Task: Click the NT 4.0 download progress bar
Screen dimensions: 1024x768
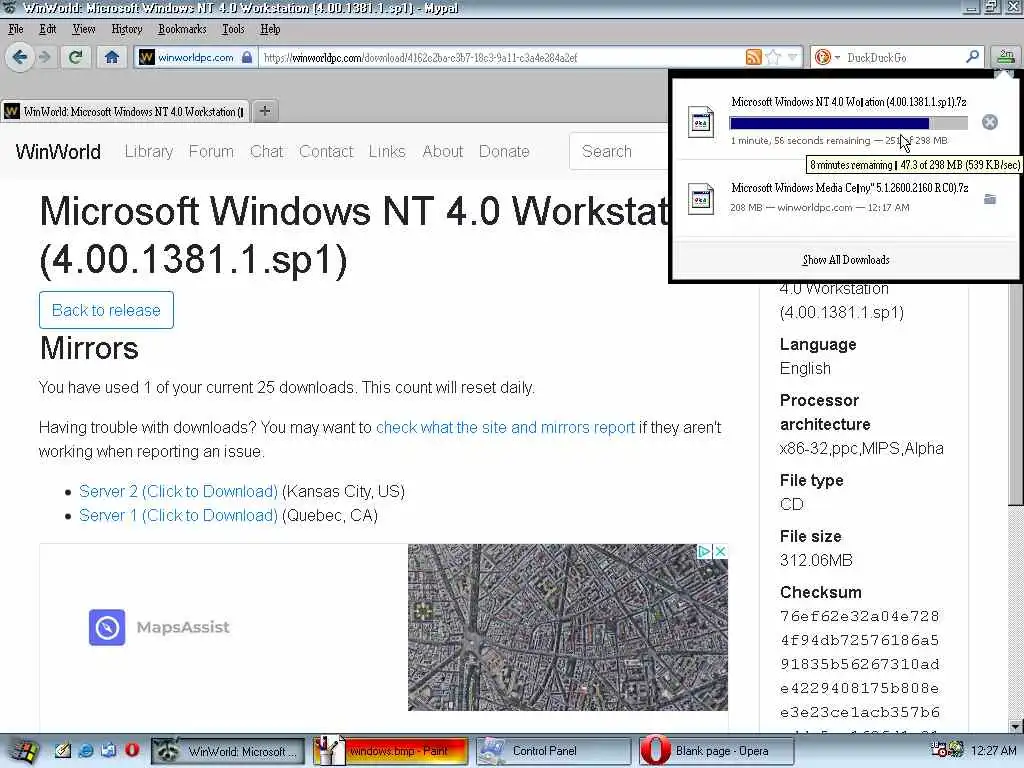Action: (848, 123)
